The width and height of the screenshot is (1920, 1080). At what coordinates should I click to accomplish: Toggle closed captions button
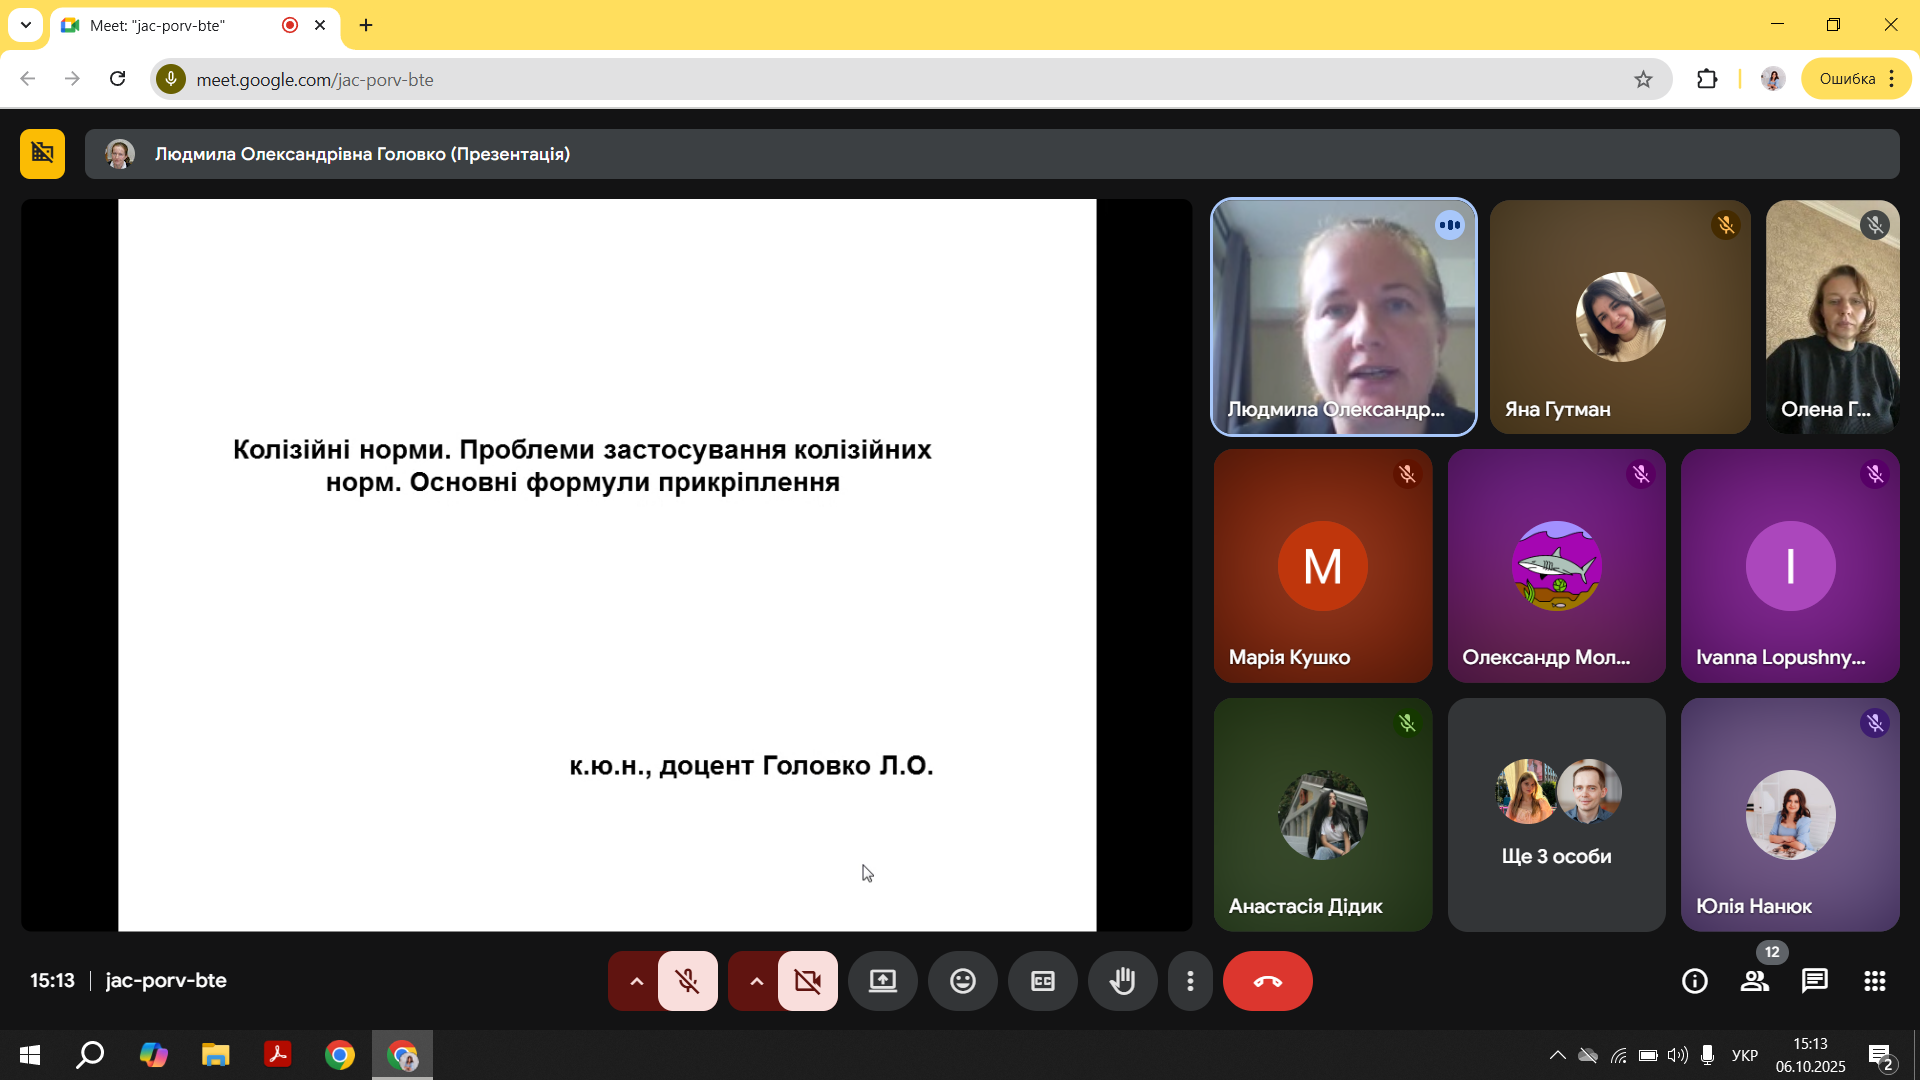(x=1042, y=981)
